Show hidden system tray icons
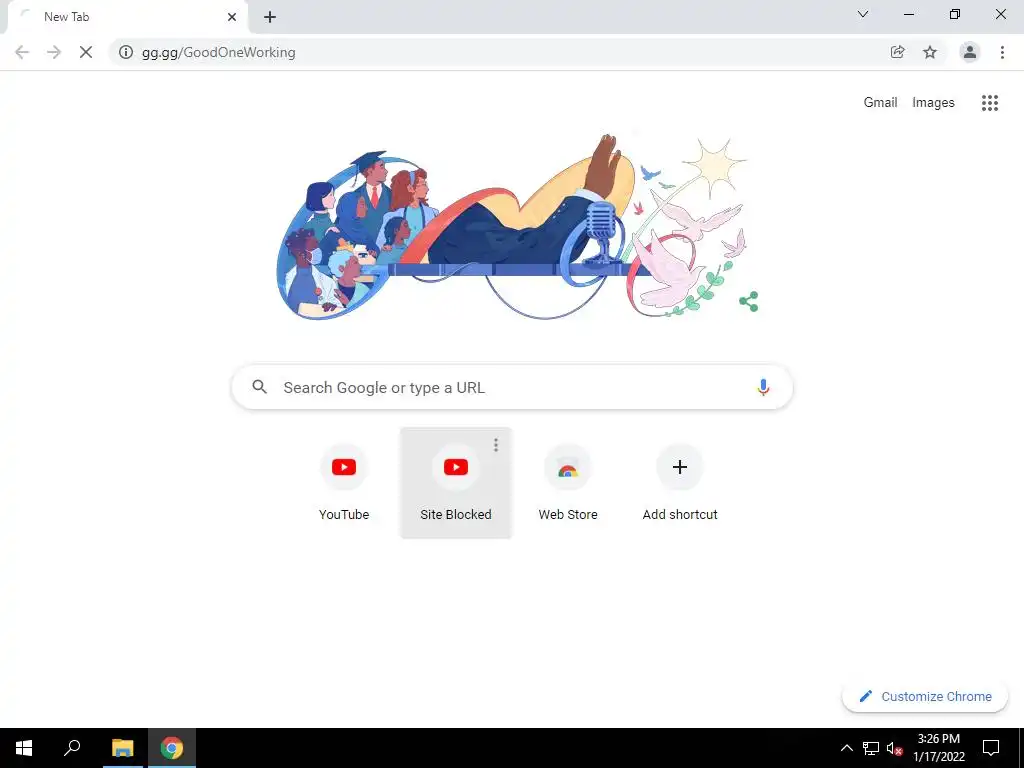1024x768 pixels. coord(846,748)
